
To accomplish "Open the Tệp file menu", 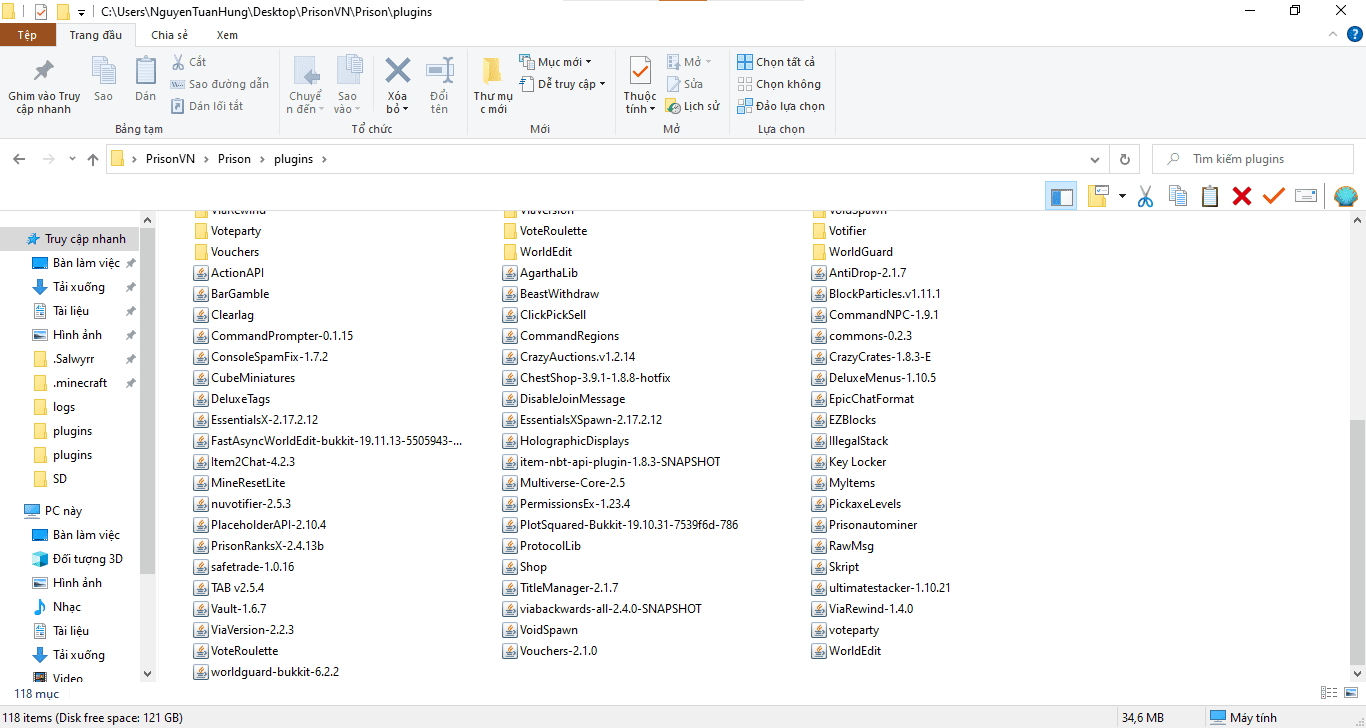I will [27, 35].
